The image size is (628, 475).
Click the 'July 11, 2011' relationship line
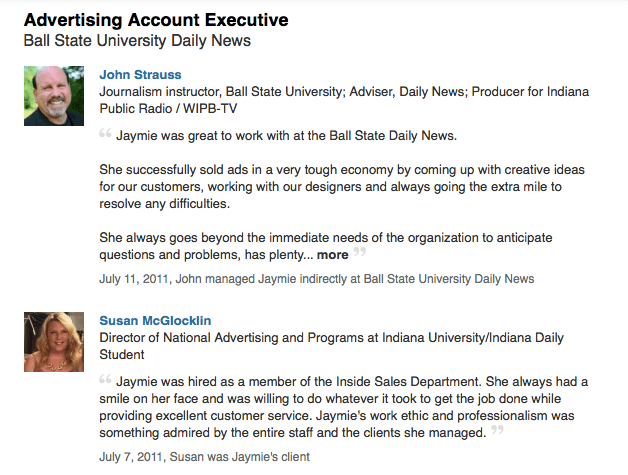click(x=316, y=279)
